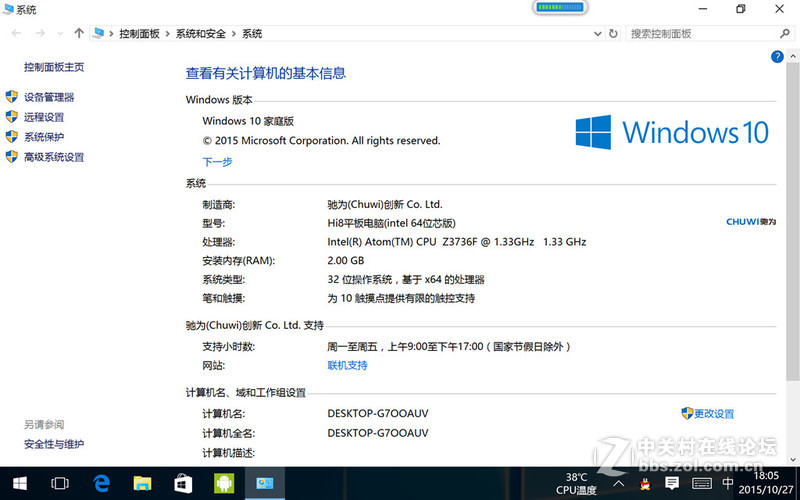Open the Windows Start menu
Image resolution: width=800 pixels, height=500 pixels.
[20, 483]
